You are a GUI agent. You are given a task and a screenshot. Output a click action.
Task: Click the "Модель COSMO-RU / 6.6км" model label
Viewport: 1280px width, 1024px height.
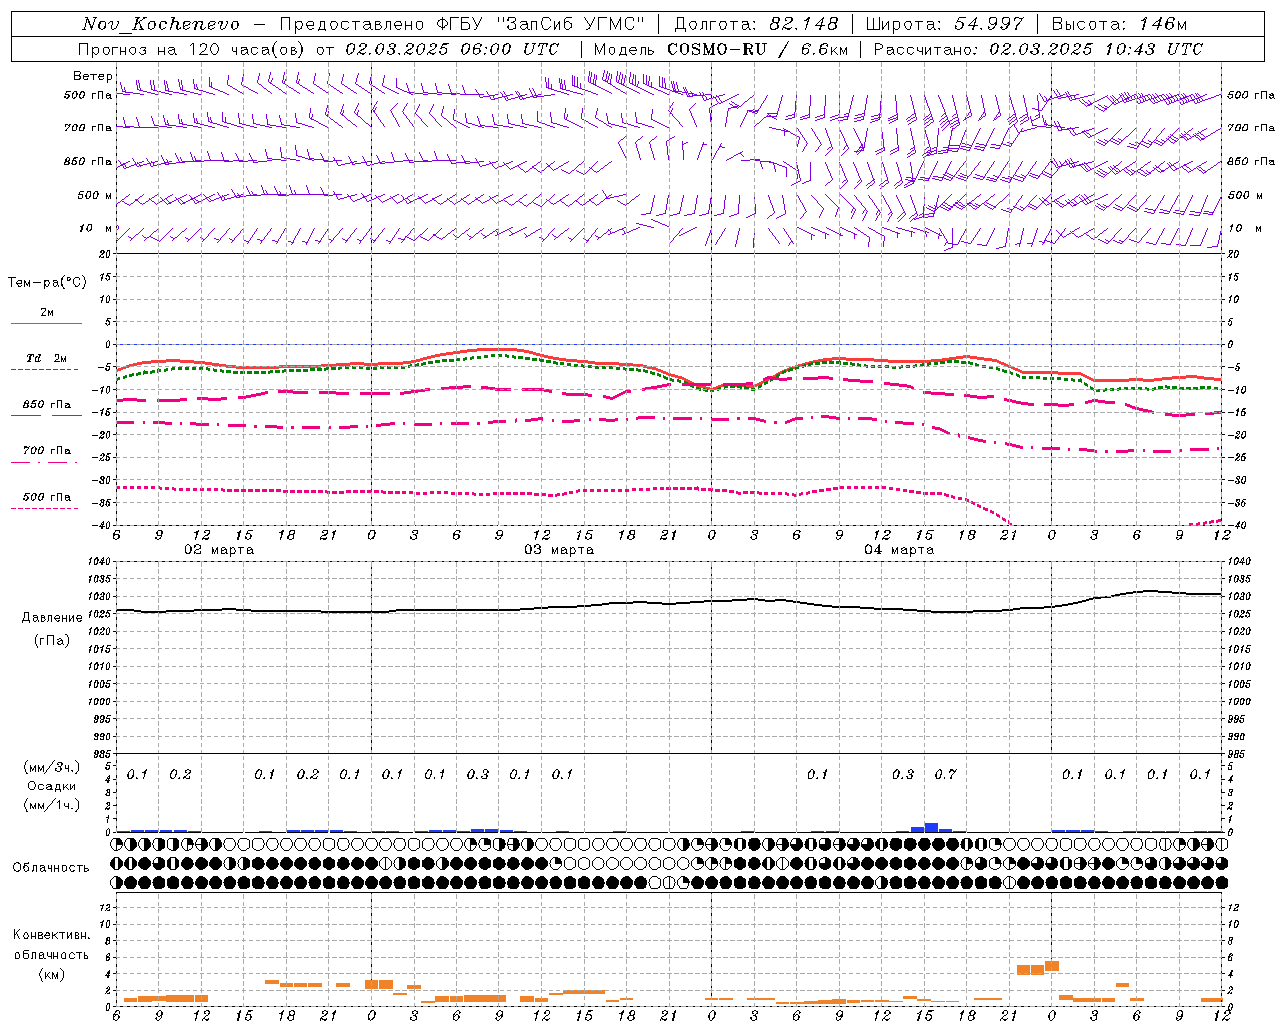click(721, 49)
